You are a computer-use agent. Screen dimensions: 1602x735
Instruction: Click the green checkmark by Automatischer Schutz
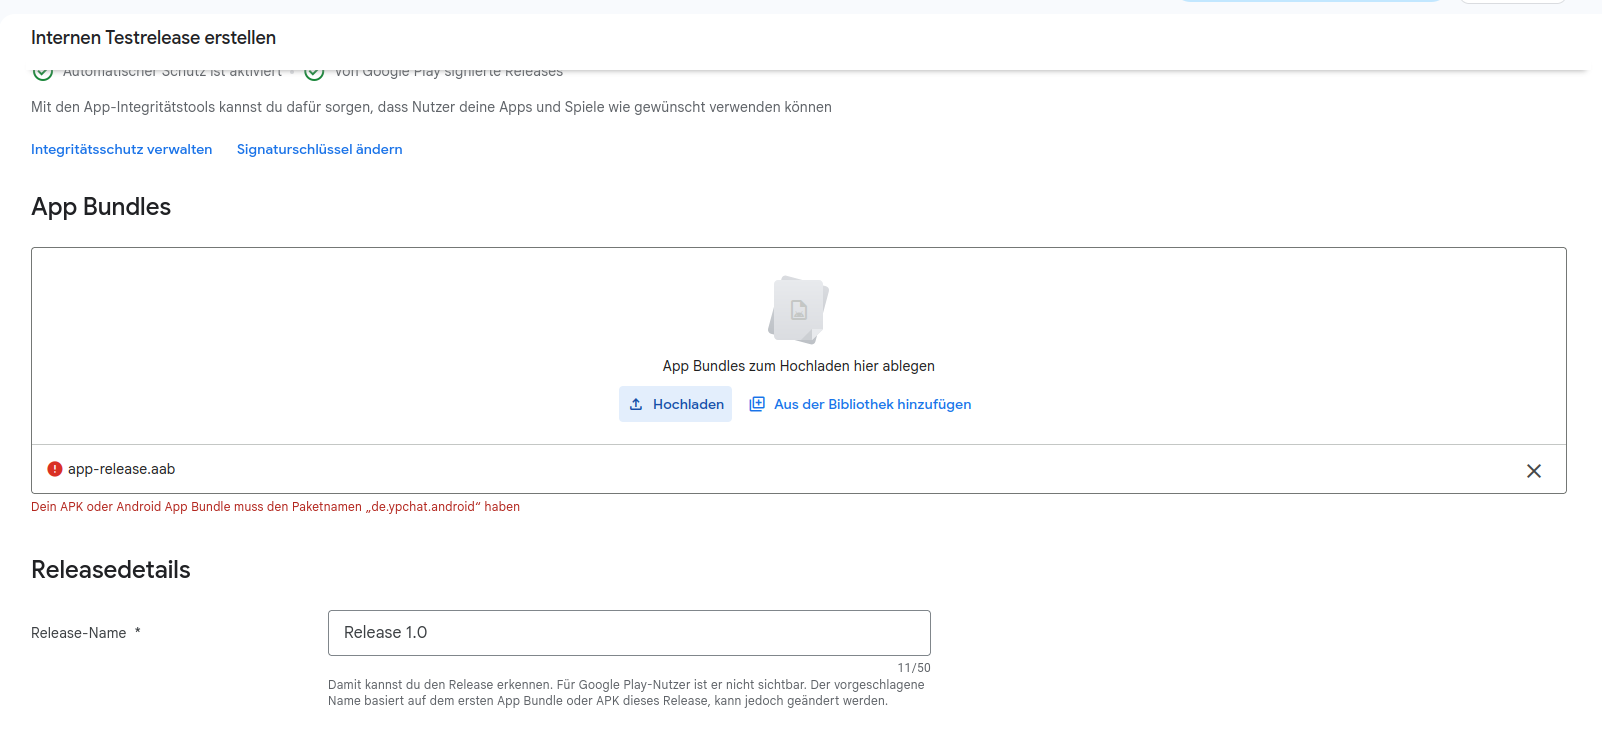click(43, 72)
